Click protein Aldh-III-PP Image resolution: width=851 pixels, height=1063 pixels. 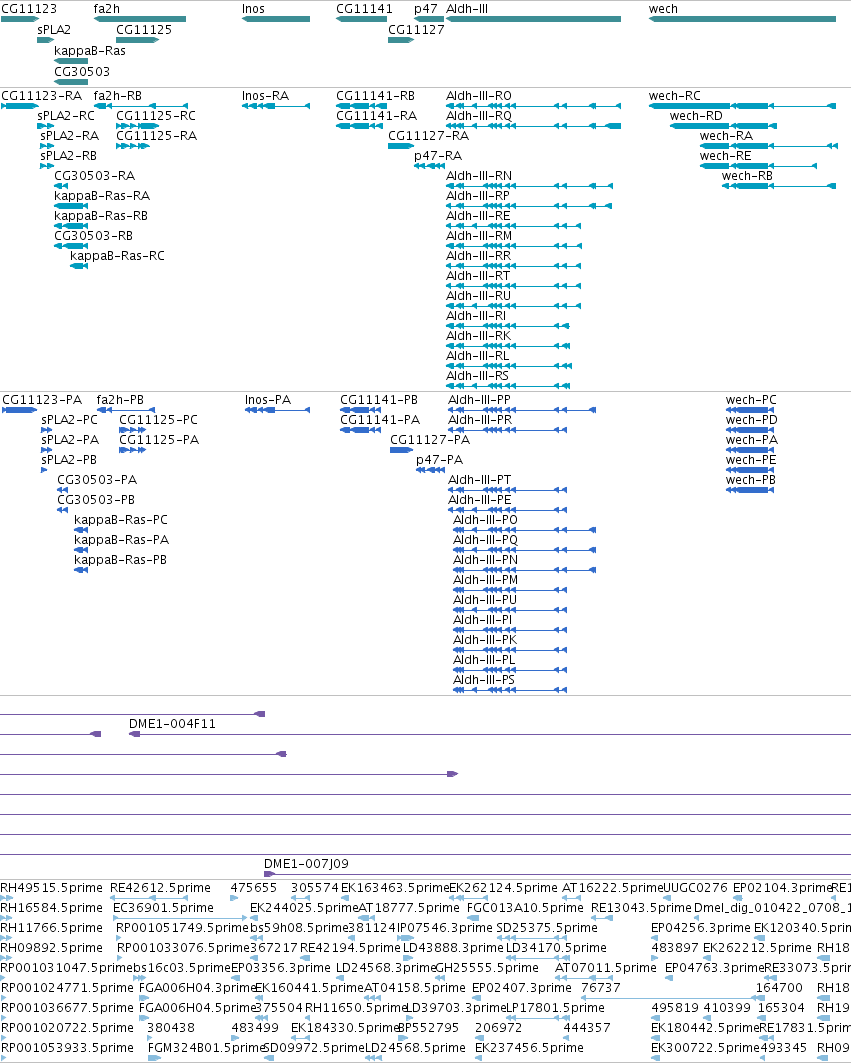(x=479, y=400)
